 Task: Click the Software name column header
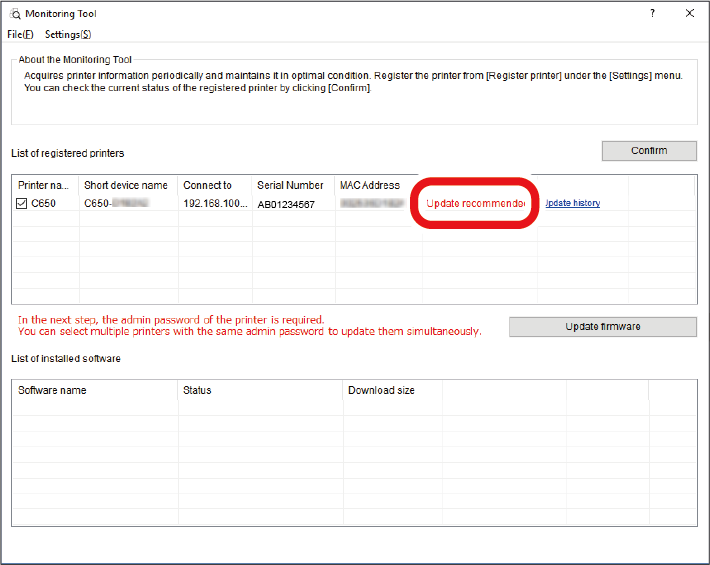[x=52, y=390]
